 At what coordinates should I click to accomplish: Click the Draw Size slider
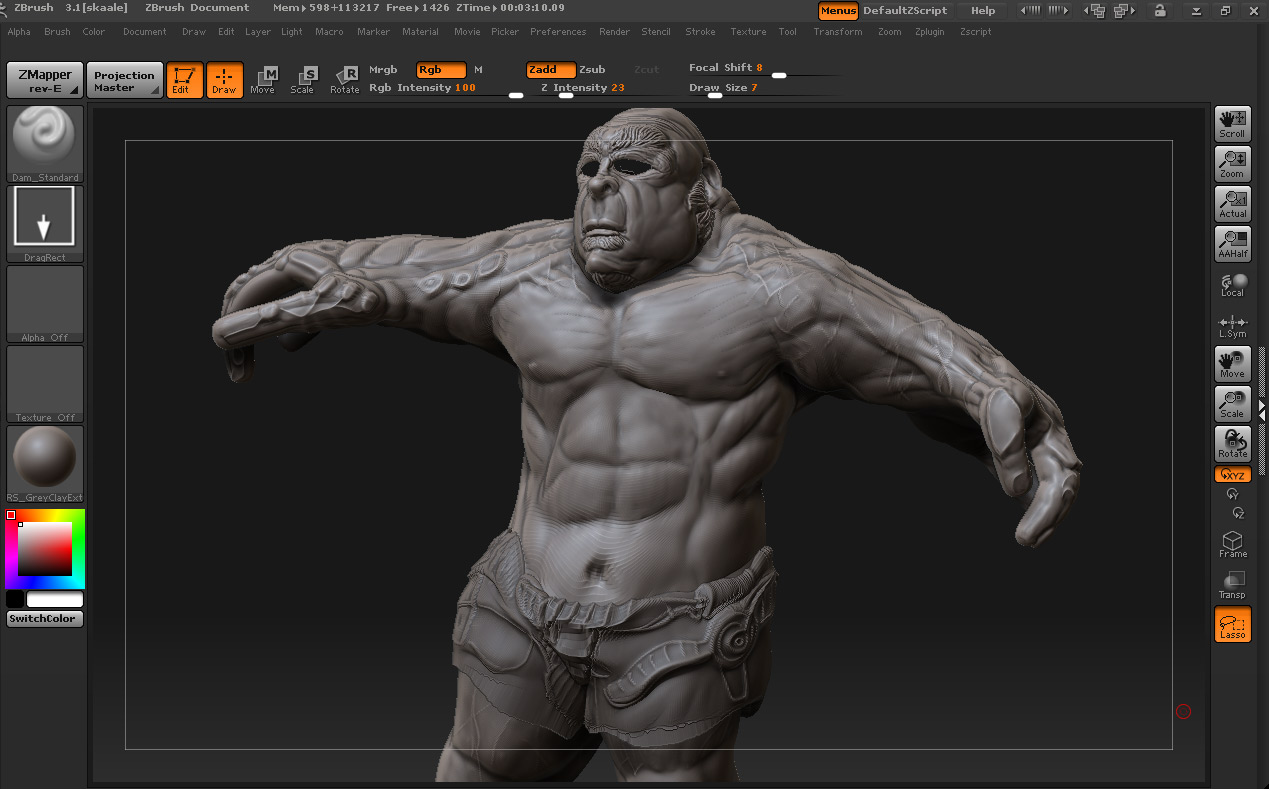[x=765, y=89]
